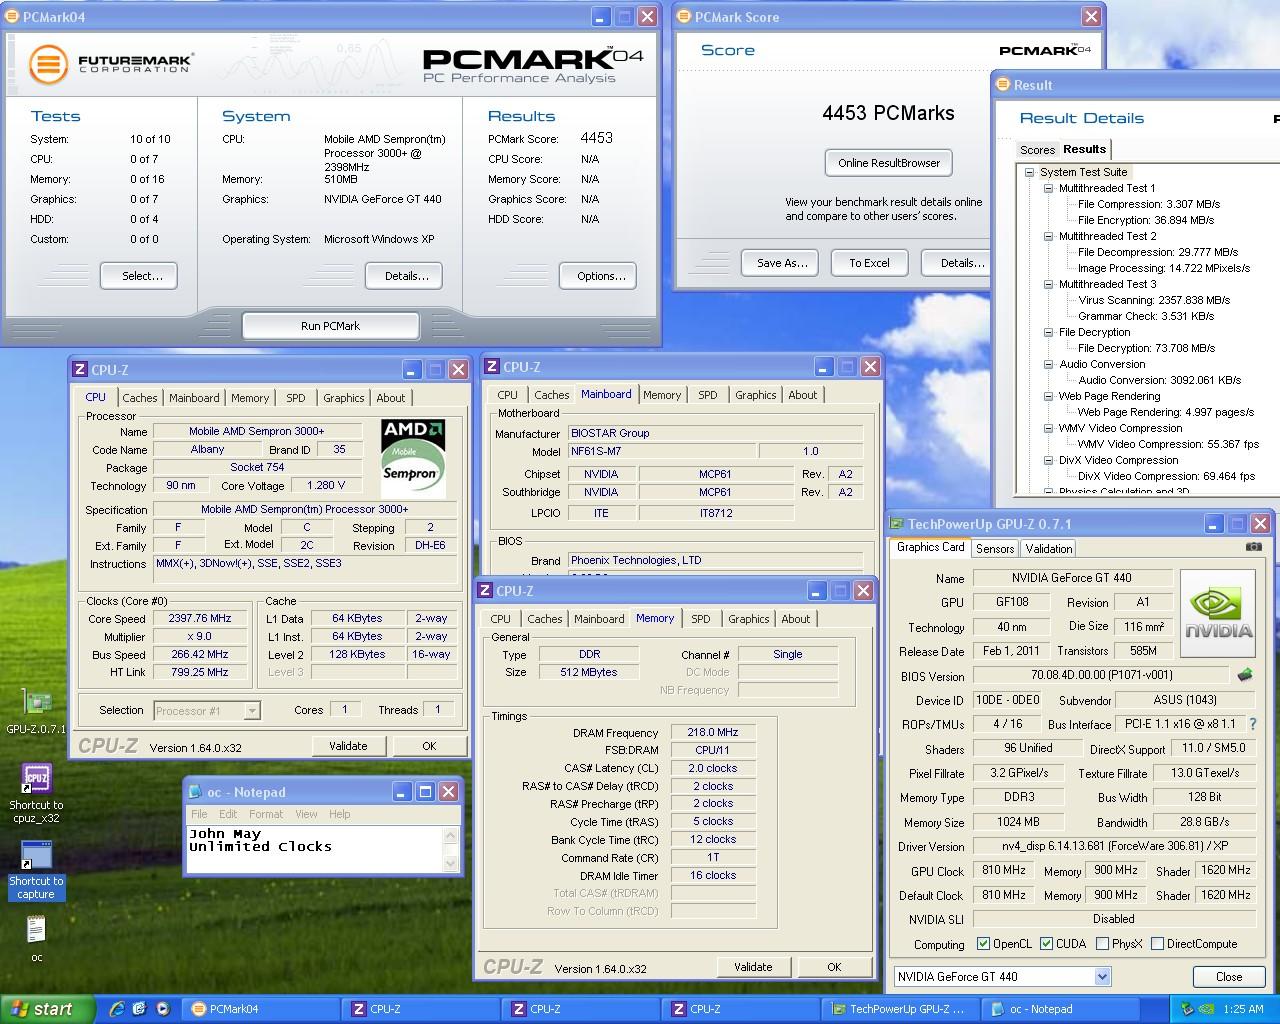
Task: Click the Save As... button
Action: coord(781,263)
